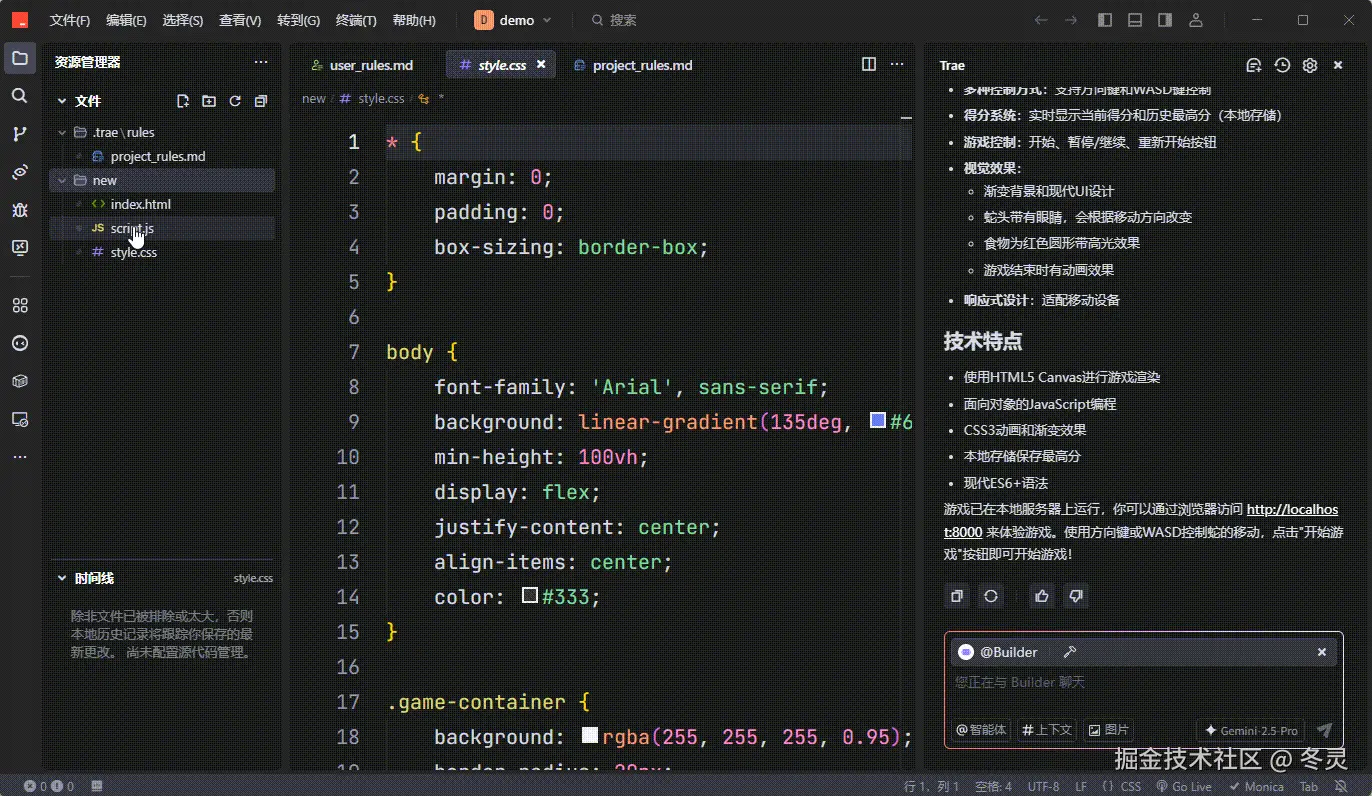
Task: Open the 编辑(E) menu
Action: [126, 20]
